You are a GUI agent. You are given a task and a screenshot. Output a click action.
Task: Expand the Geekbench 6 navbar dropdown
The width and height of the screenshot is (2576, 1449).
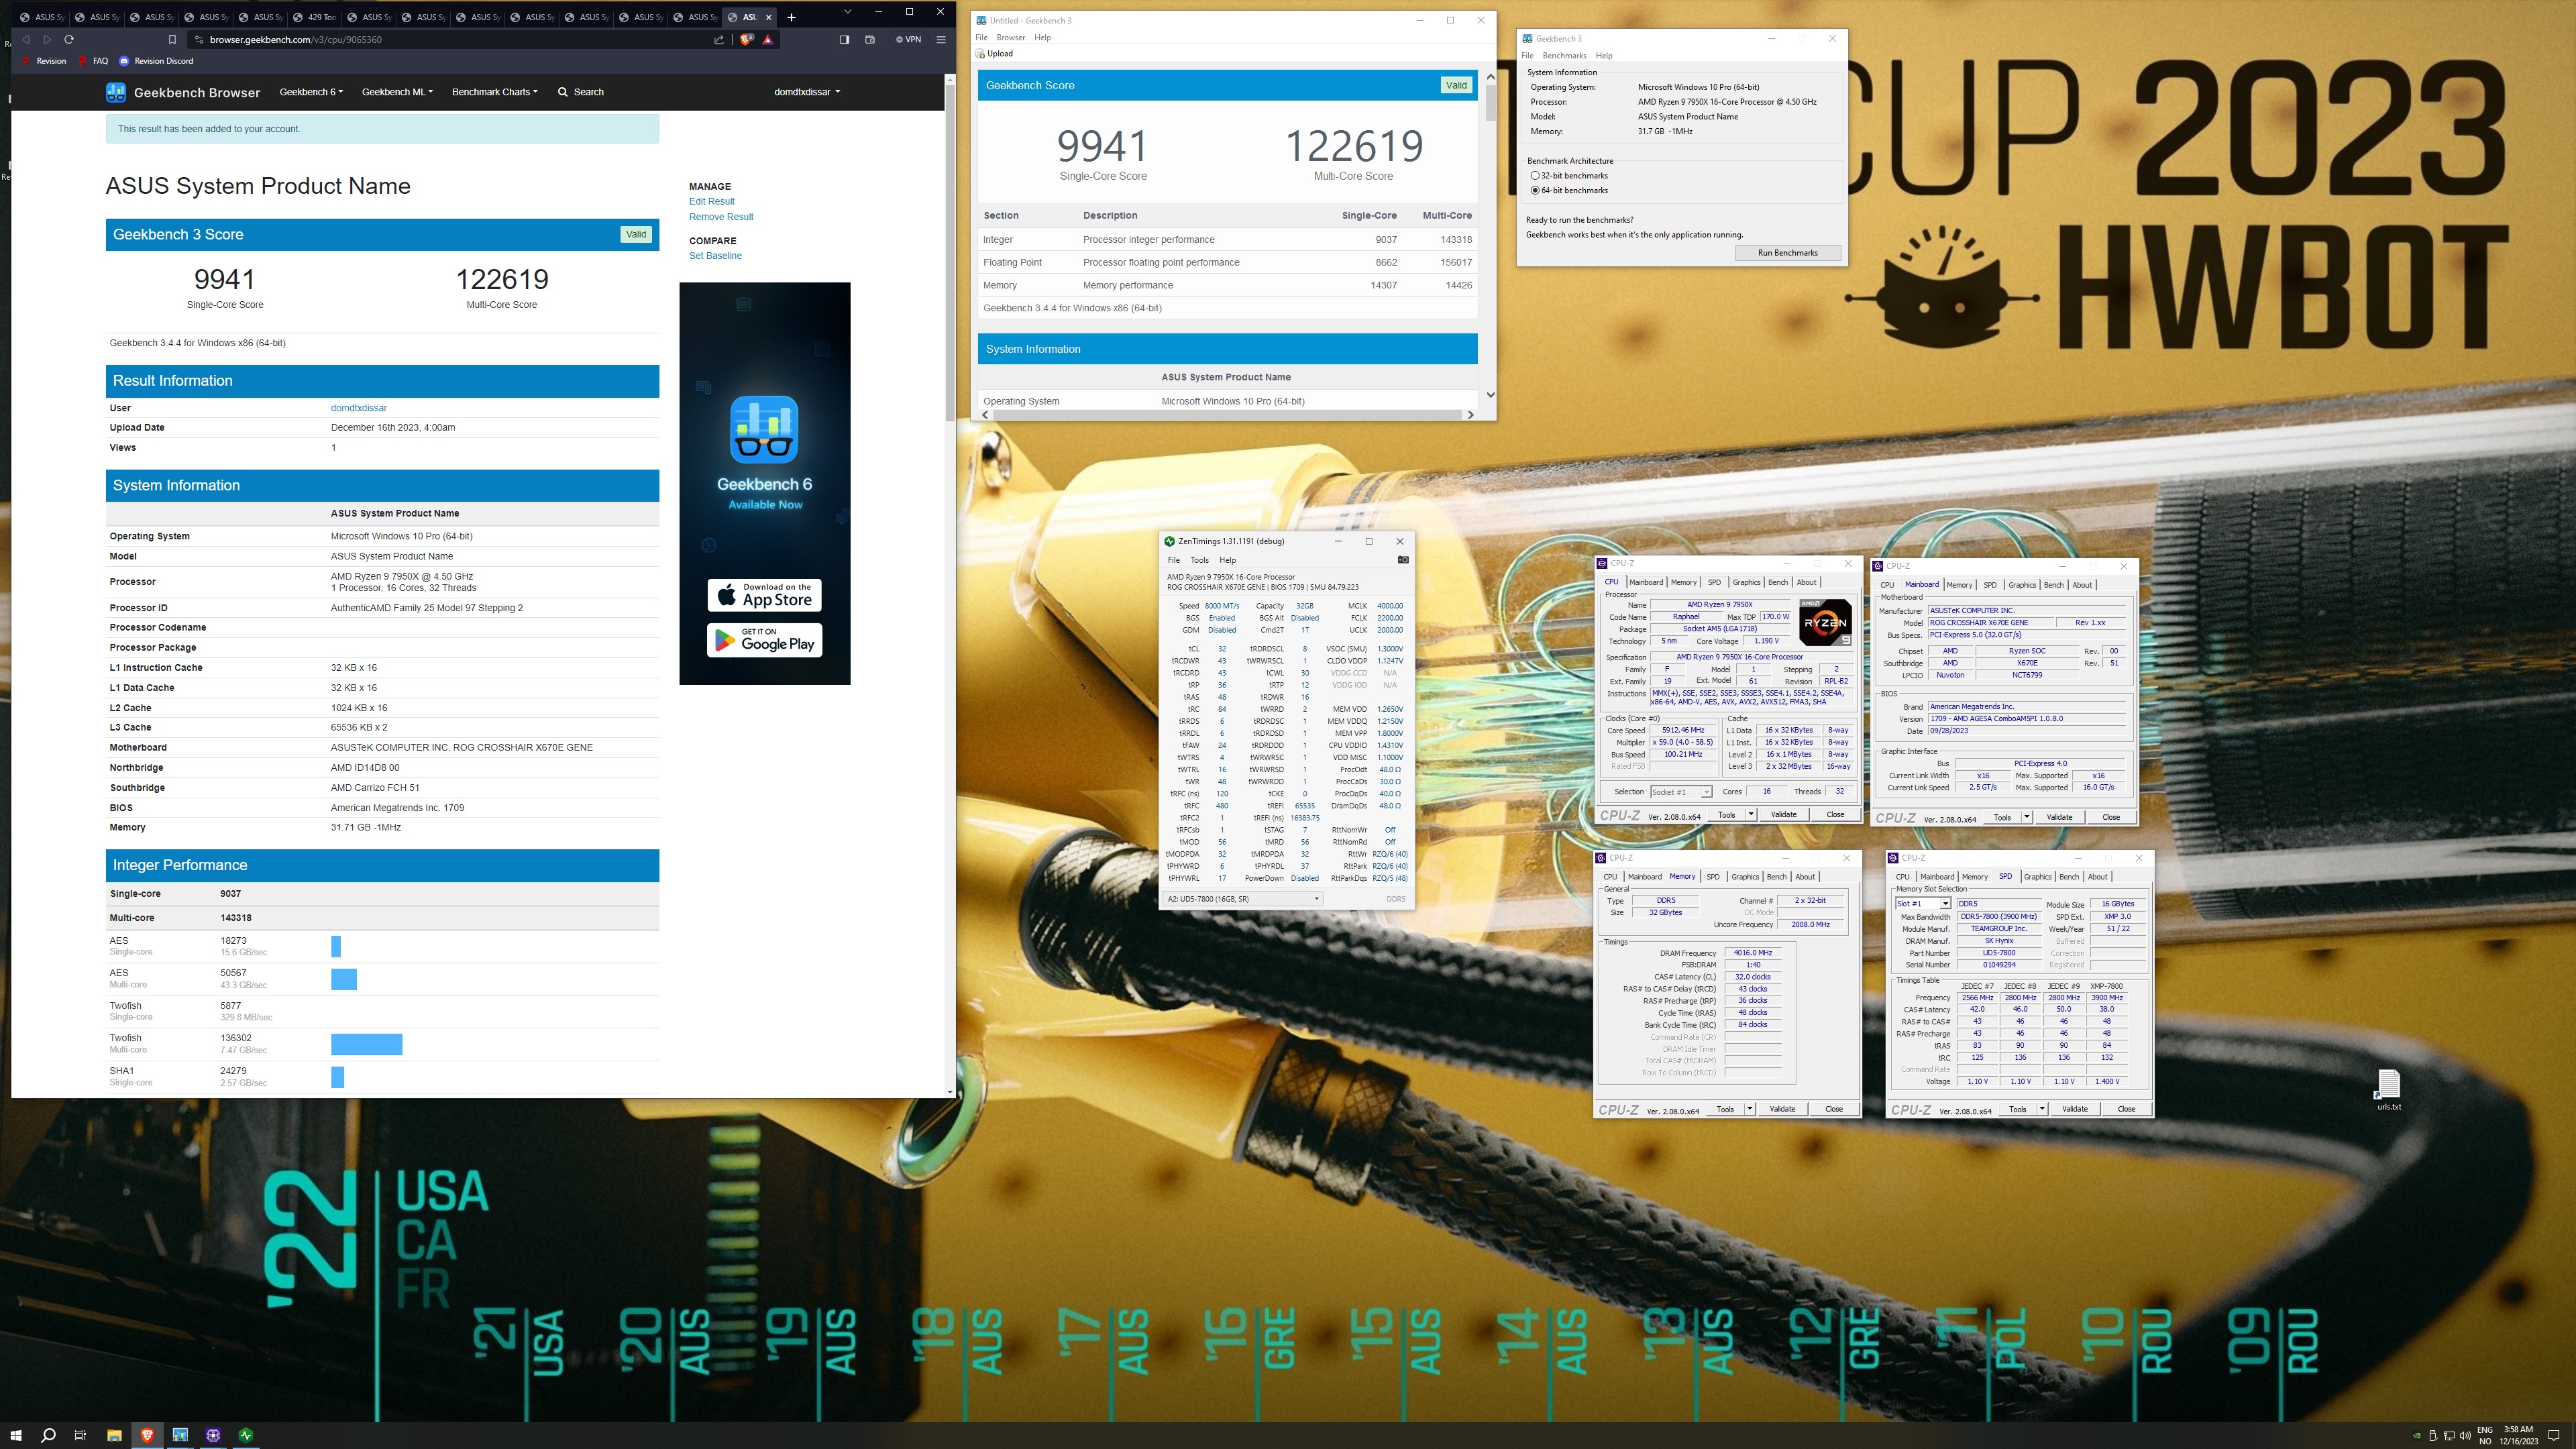click(311, 92)
